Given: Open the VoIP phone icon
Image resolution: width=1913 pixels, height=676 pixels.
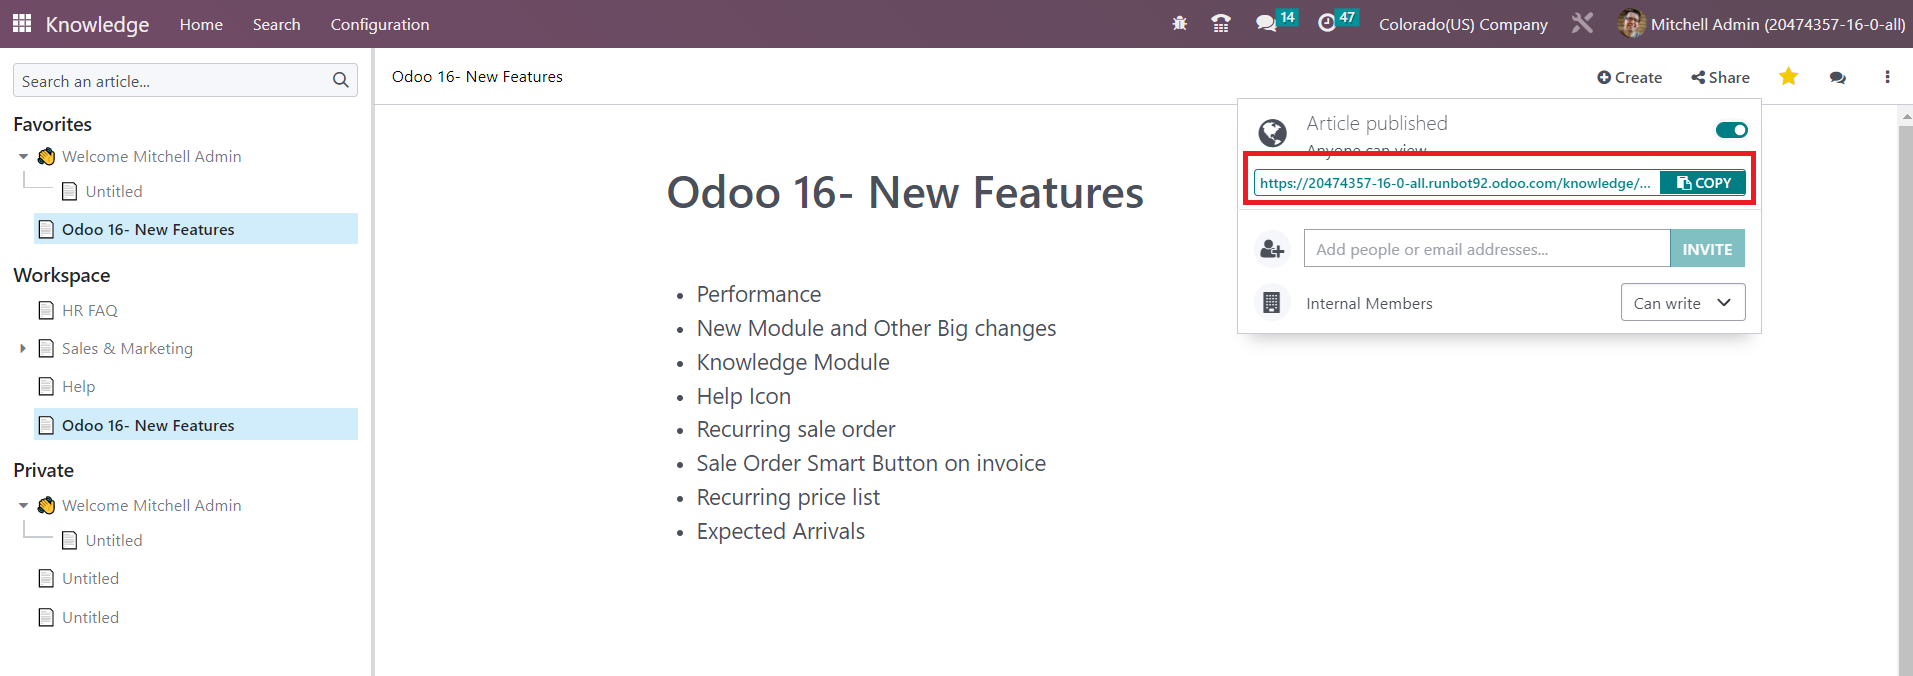Looking at the screenshot, I should click(1221, 23).
